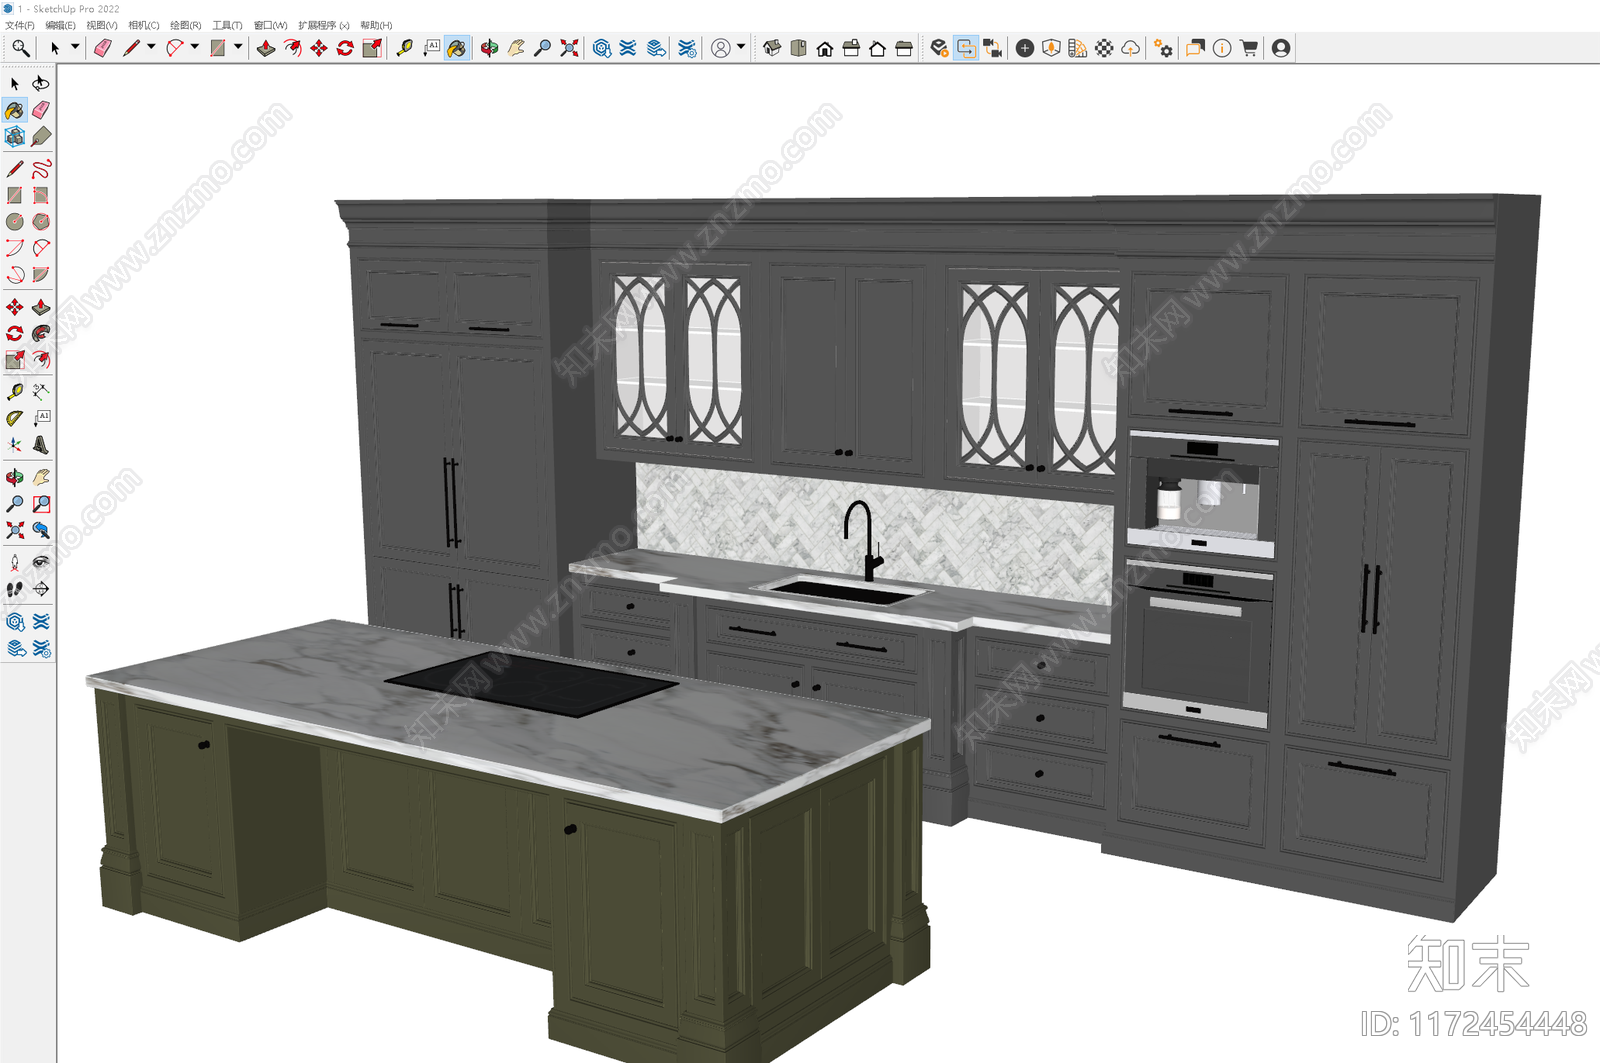Select Push/Pull tool in top toolbar
Image resolution: width=1600 pixels, height=1063 pixels.
pos(265,48)
